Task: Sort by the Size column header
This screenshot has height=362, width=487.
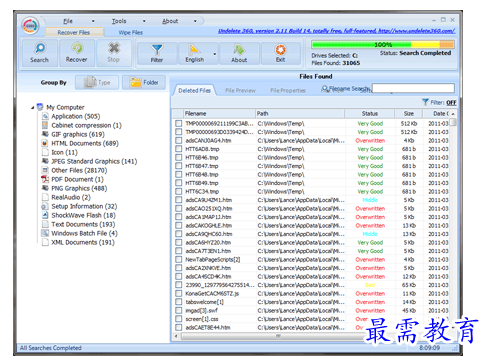Action: point(409,114)
